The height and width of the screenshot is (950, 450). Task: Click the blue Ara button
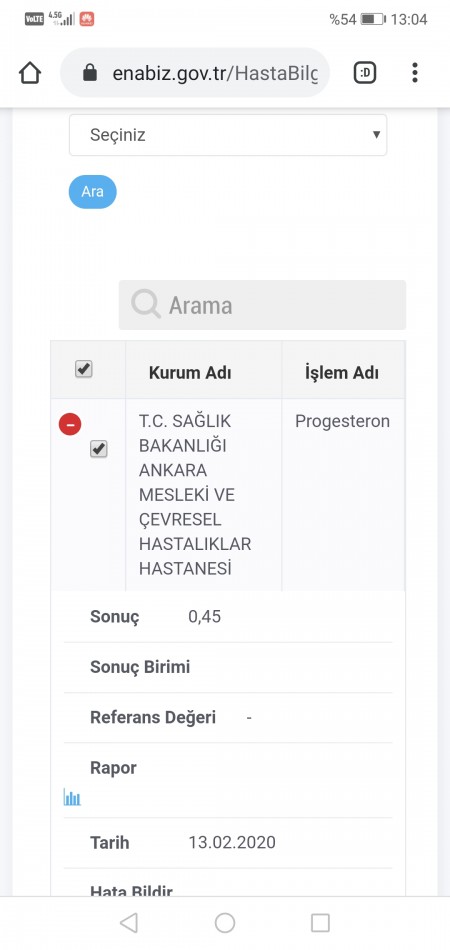click(92, 192)
